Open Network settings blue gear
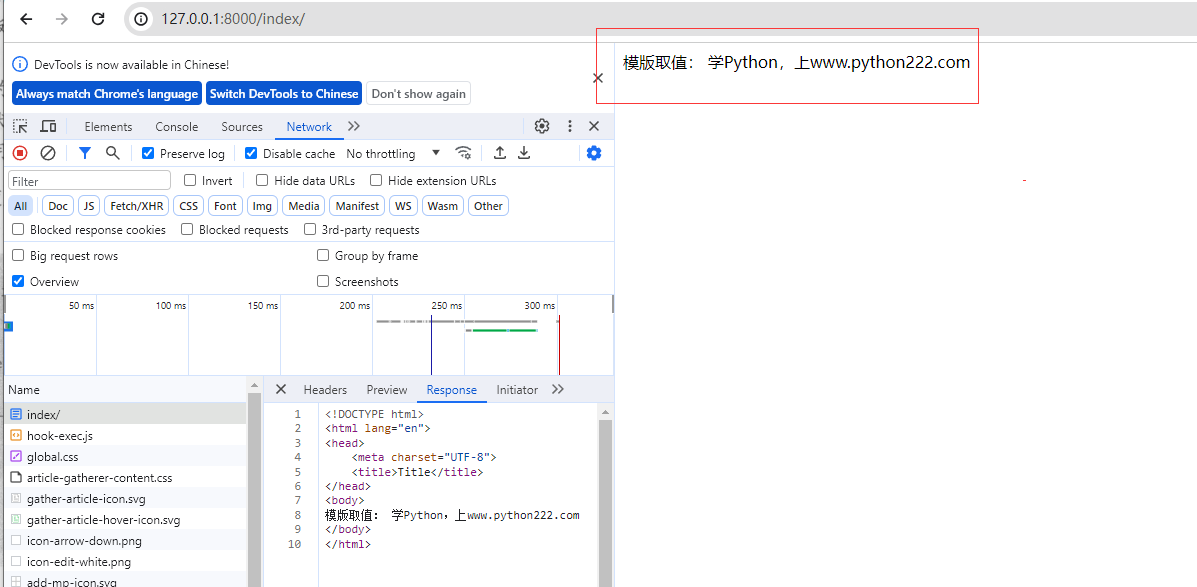 (594, 153)
